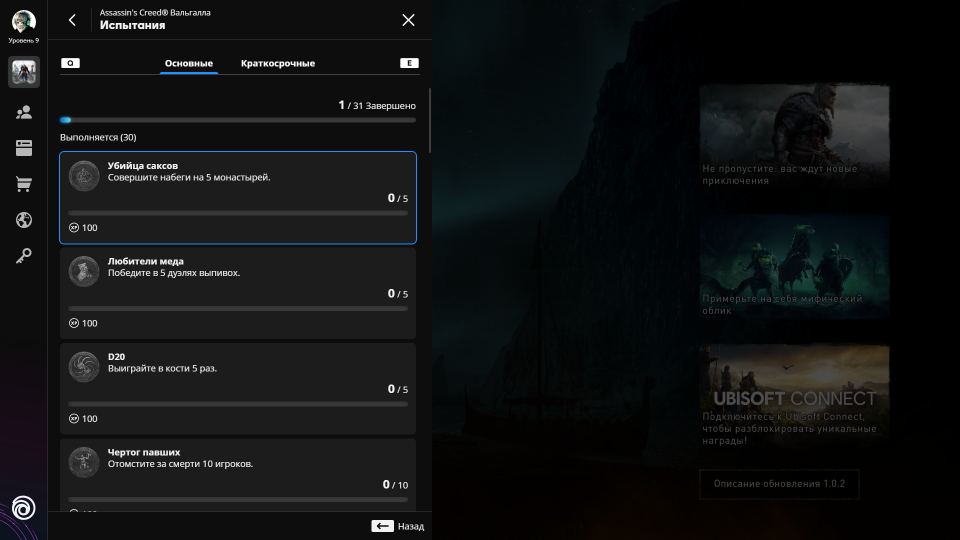The height and width of the screenshot is (540, 960).
Task: Click the Выиграйте в кости 5 раз description
Action: pos(162,369)
